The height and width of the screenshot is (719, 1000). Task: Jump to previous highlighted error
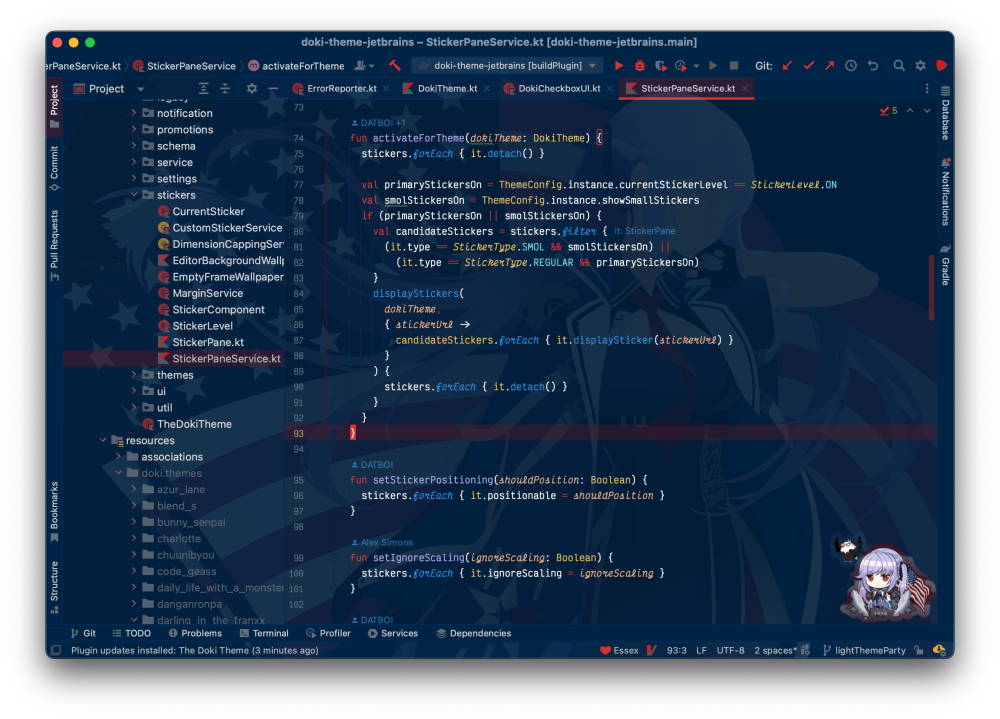tap(910, 111)
